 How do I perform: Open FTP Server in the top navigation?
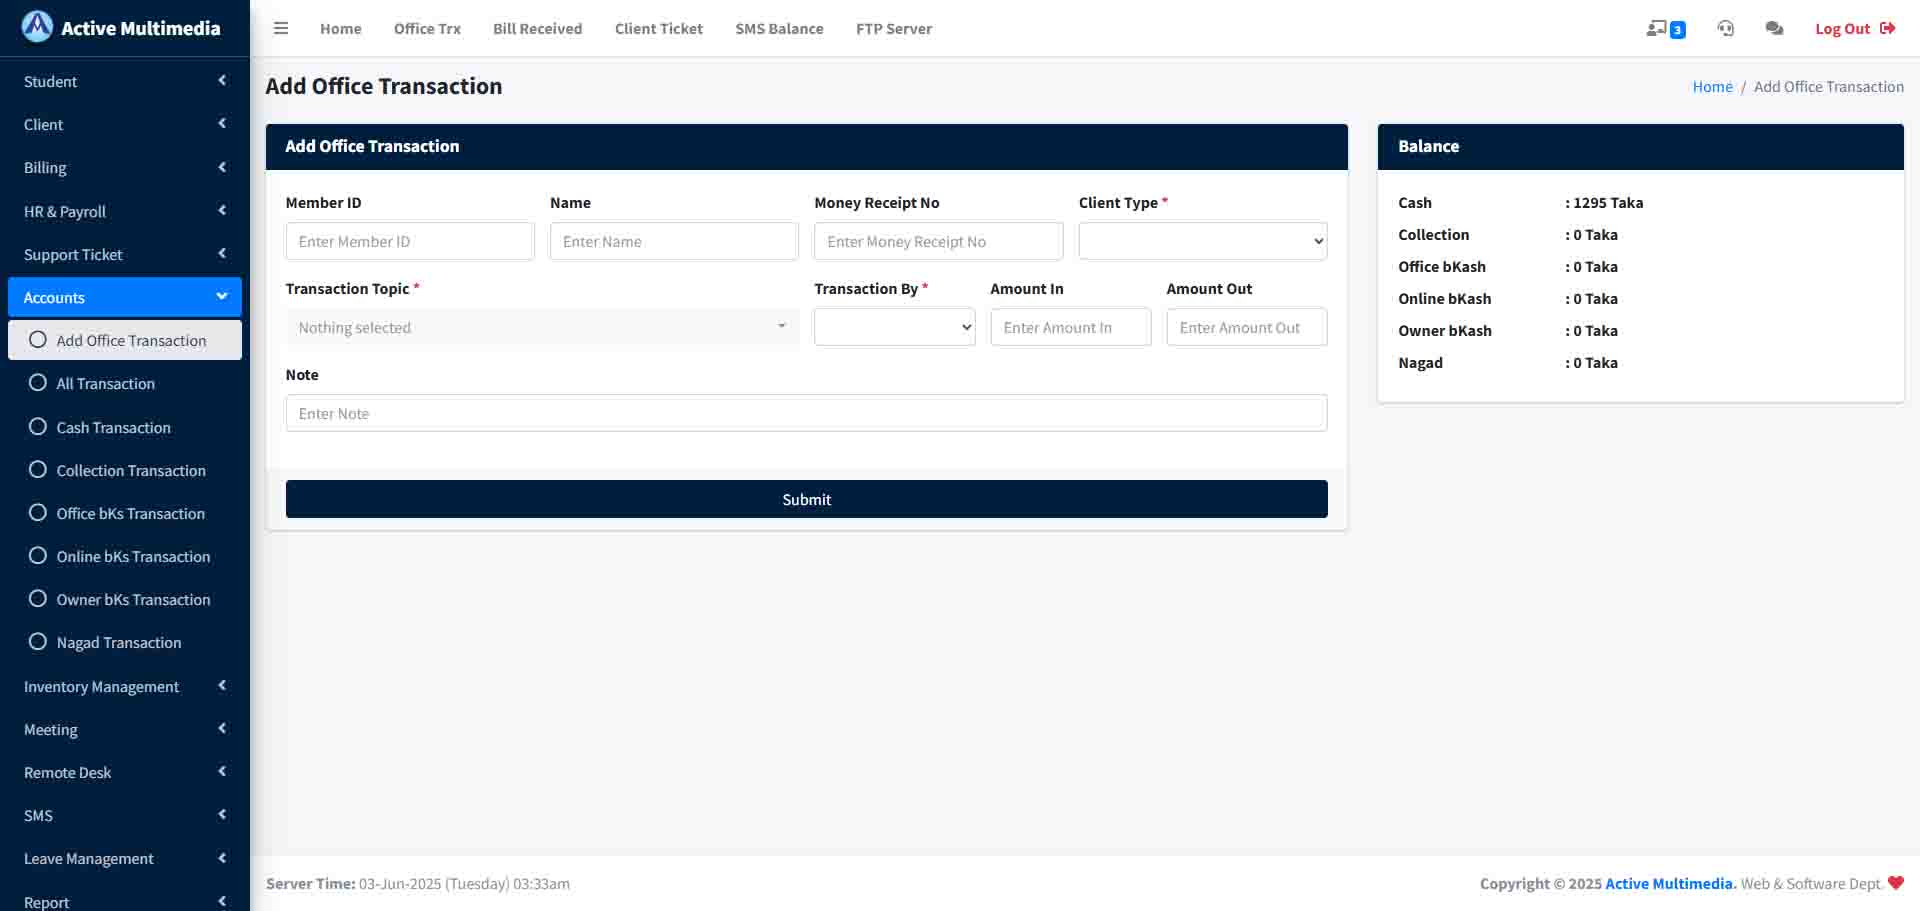[894, 29]
